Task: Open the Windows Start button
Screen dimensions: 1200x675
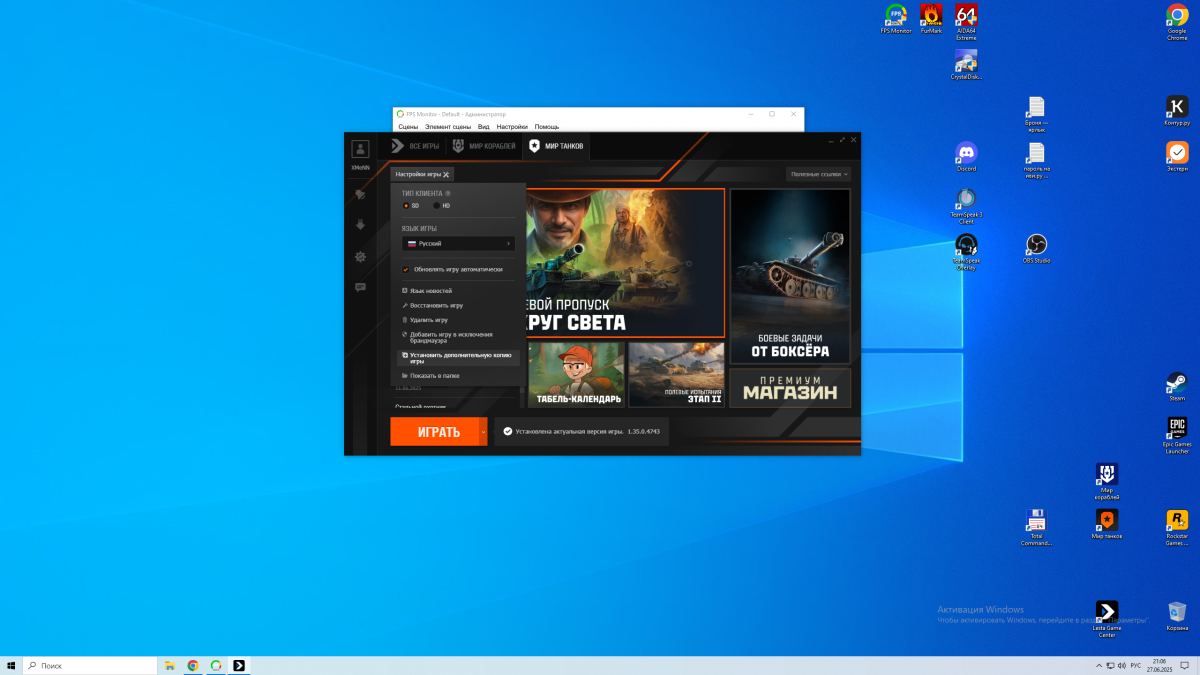Action: click(11, 665)
